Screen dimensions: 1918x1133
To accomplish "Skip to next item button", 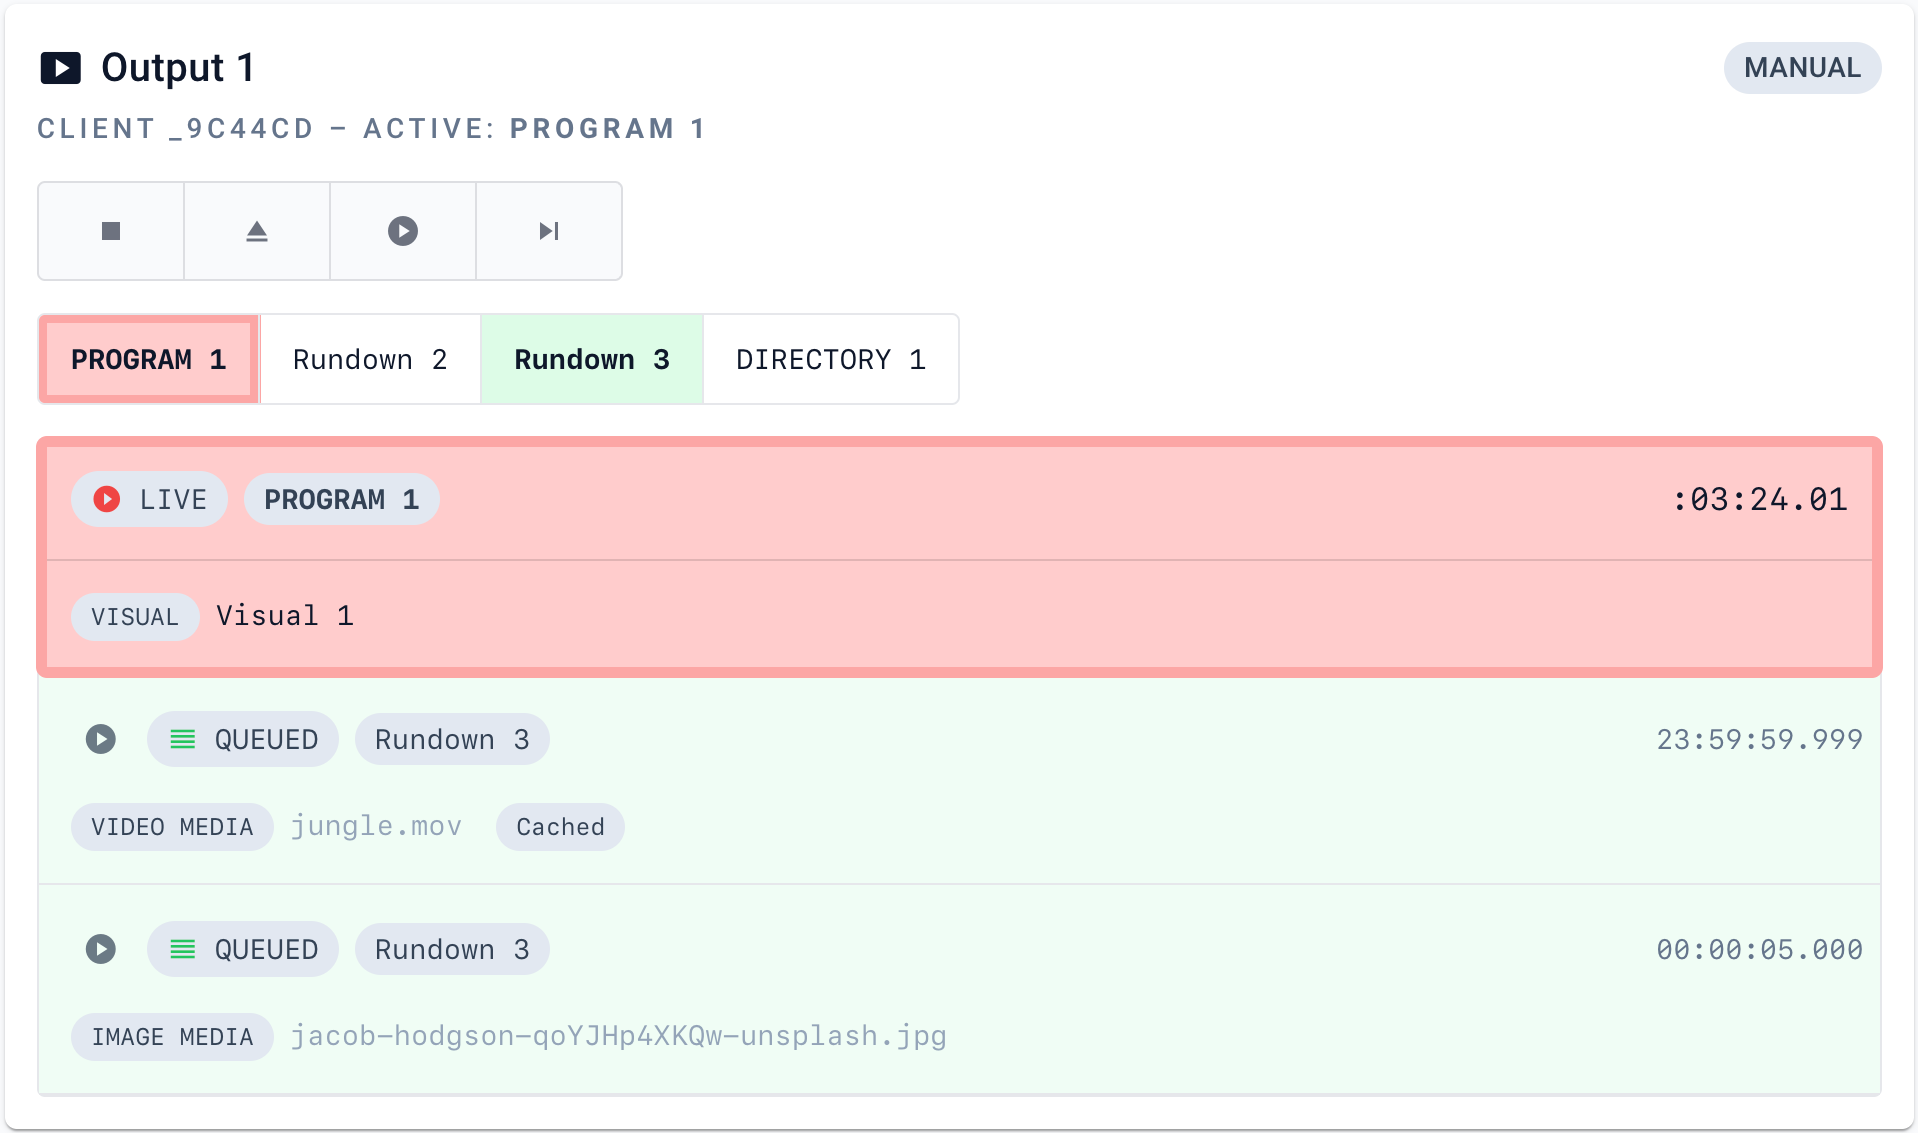I will pos(549,231).
